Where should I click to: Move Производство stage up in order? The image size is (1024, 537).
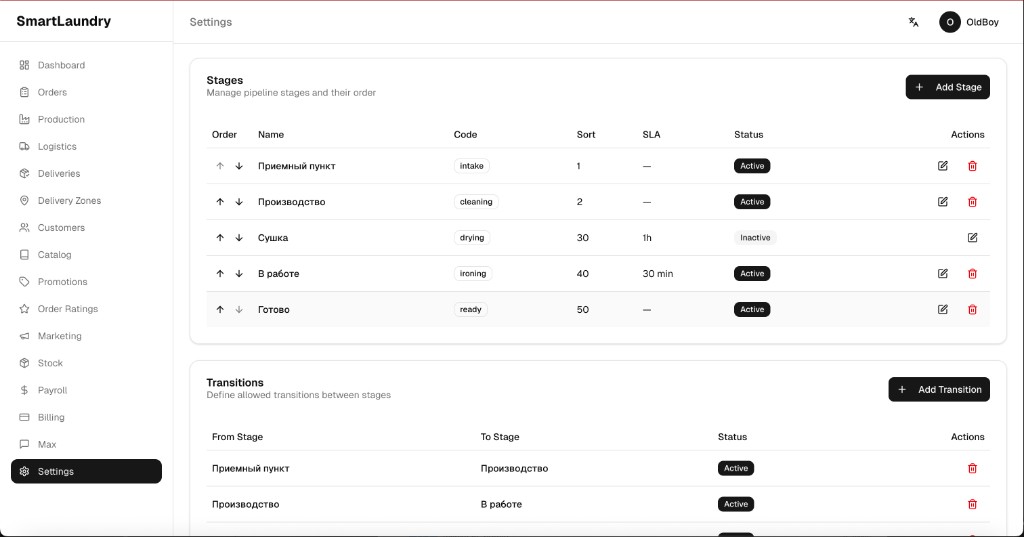(220, 202)
